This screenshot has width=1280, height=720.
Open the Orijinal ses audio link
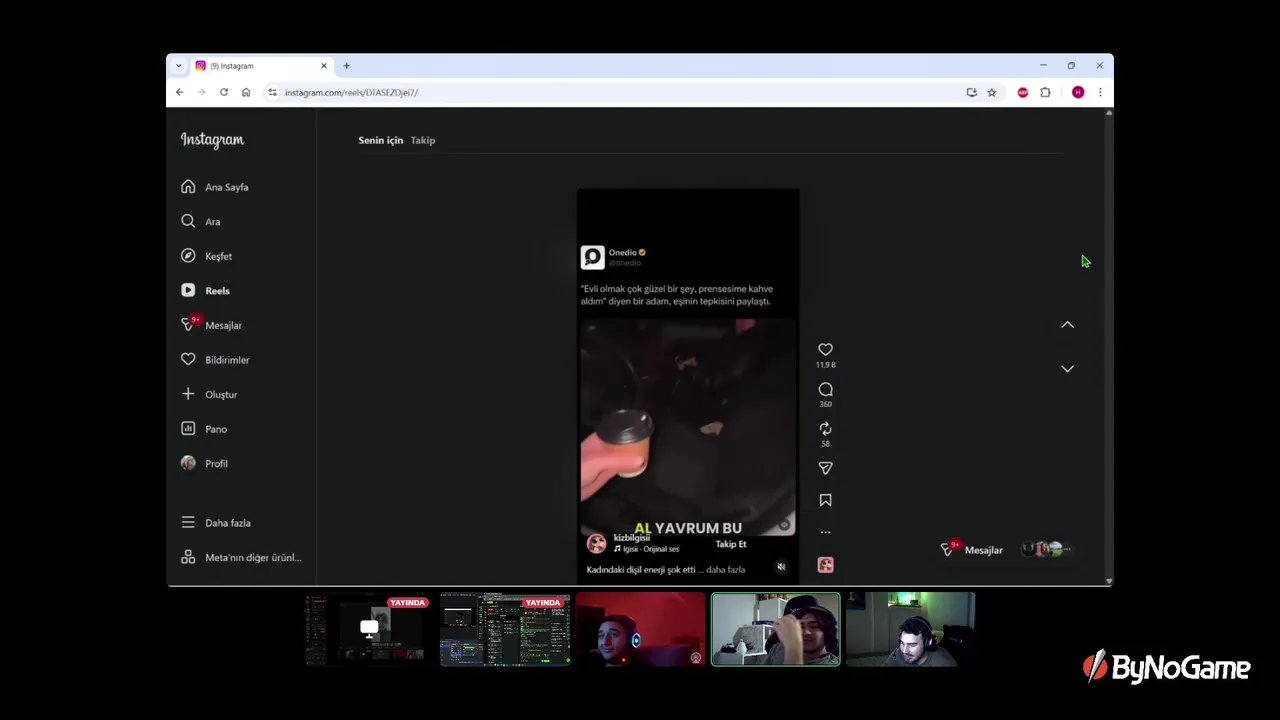click(647, 549)
